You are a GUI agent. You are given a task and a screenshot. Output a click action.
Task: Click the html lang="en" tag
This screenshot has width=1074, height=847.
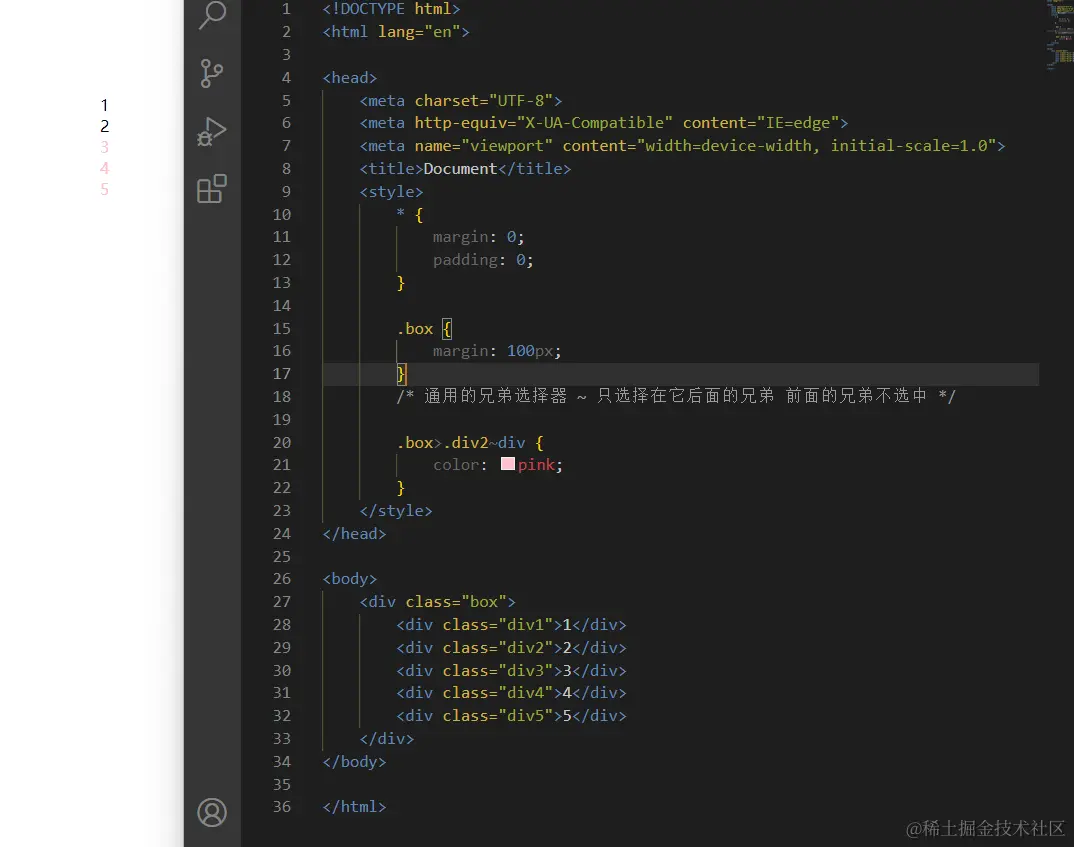[x=396, y=32]
